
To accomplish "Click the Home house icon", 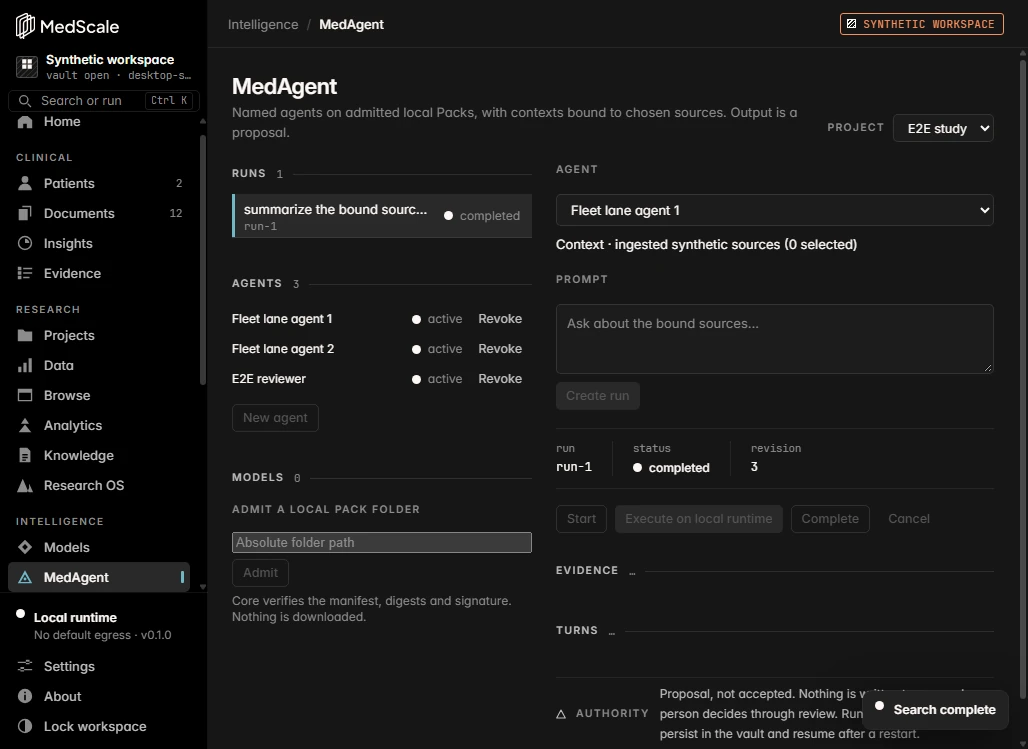I will pyautogui.click(x=25, y=121).
